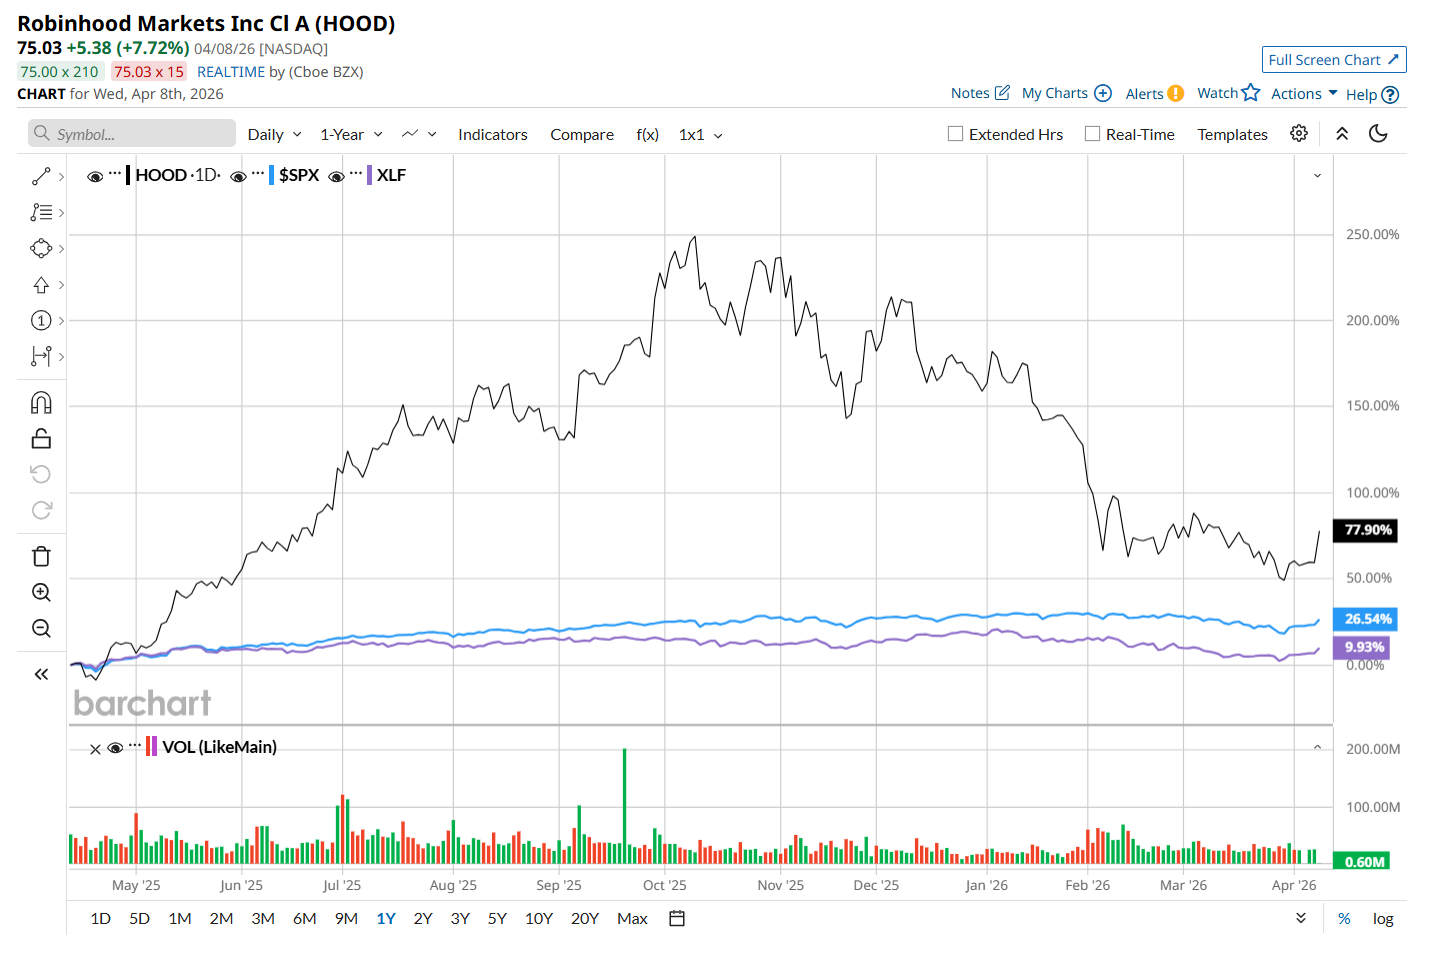Open the 1-Year period dropdown
The height and width of the screenshot is (970, 1447).
pyautogui.click(x=351, y=135)
